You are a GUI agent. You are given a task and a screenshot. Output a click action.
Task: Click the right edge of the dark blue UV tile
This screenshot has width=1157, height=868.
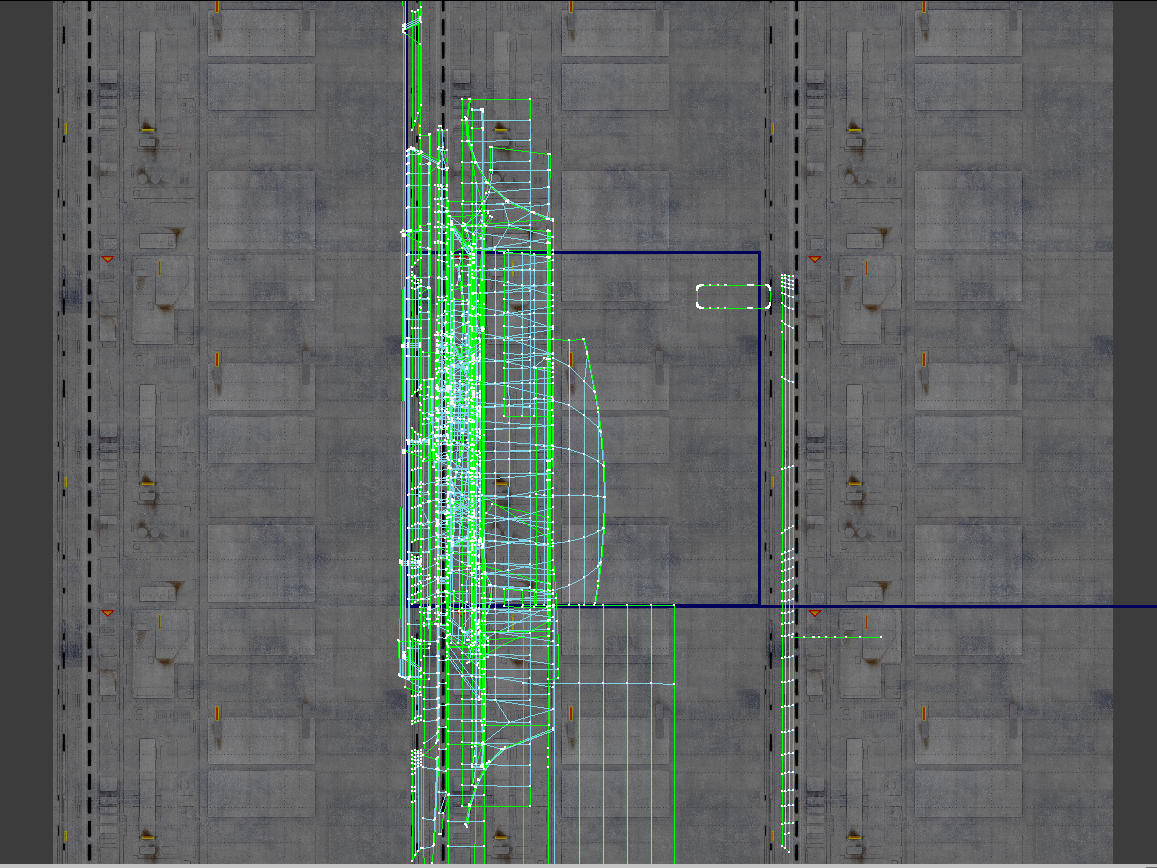tap(759, 430)
